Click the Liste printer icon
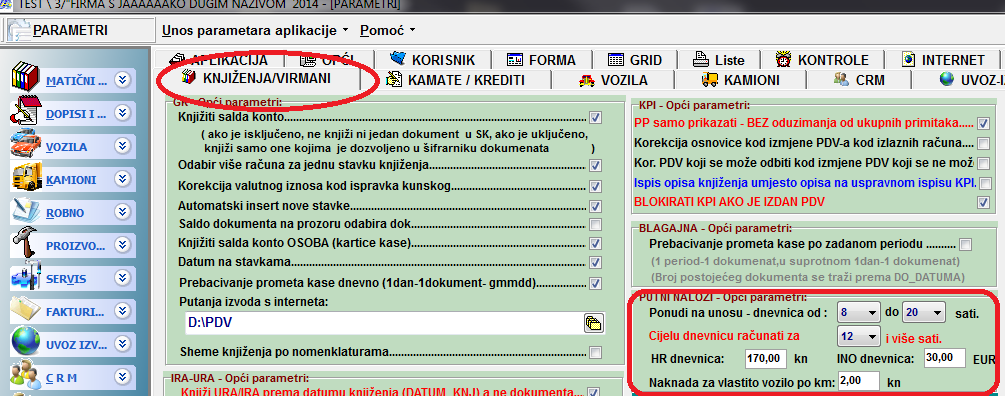The image size is (1005, 396). (701, 60)
